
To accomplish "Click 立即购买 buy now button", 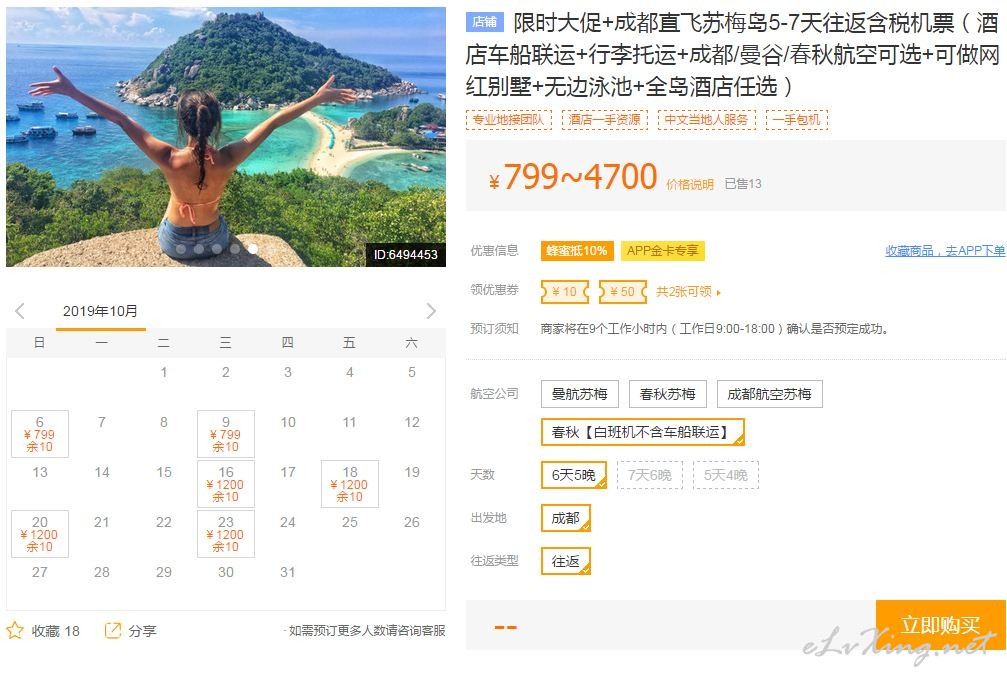I will tap(940, 625).
